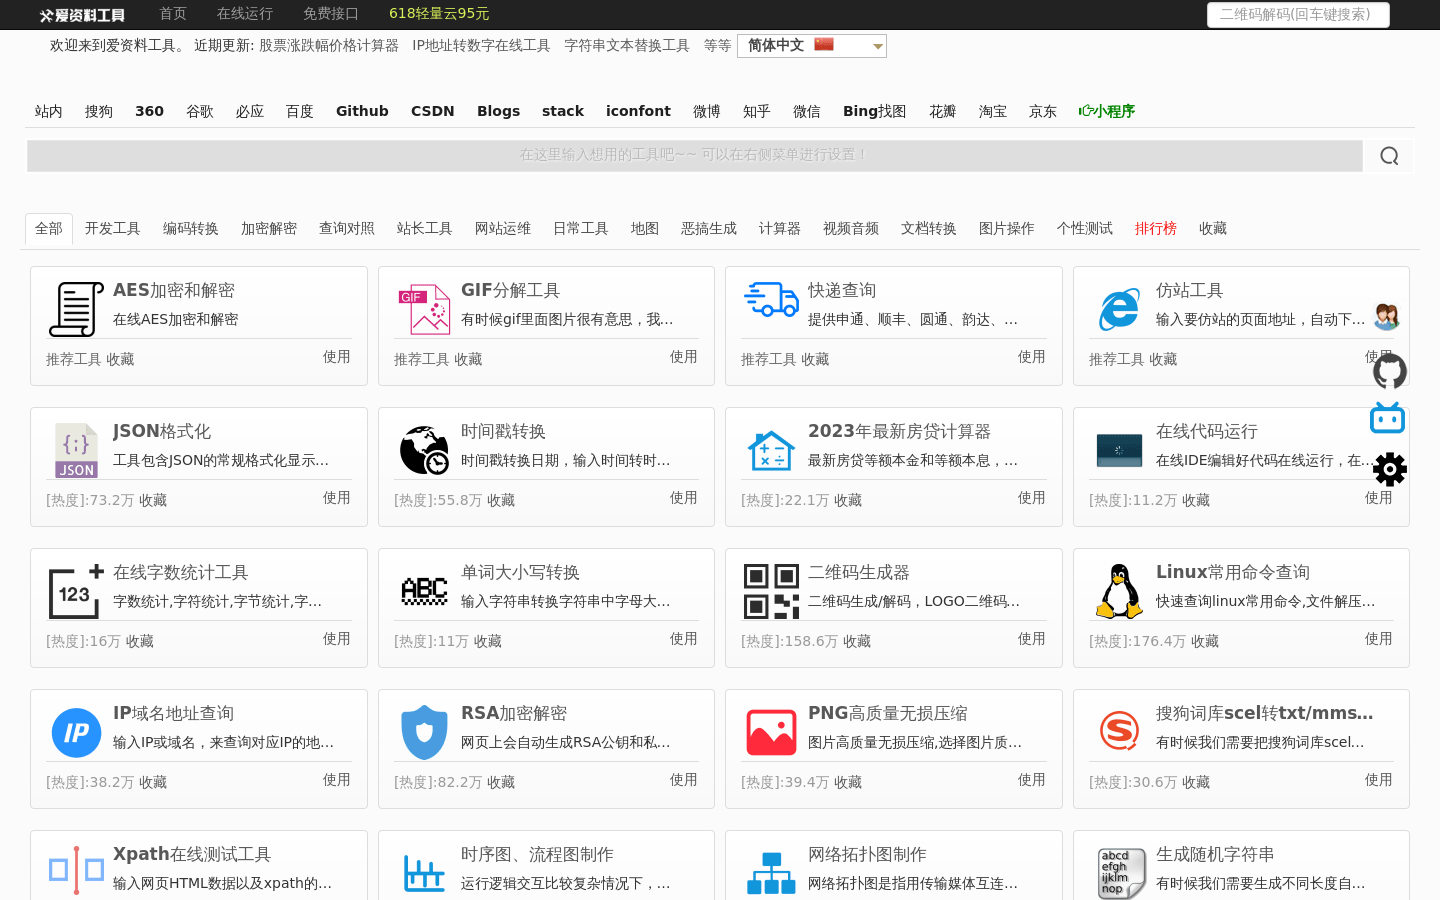
Task: Click the PNG compression image icon
Action: [771, 732]
